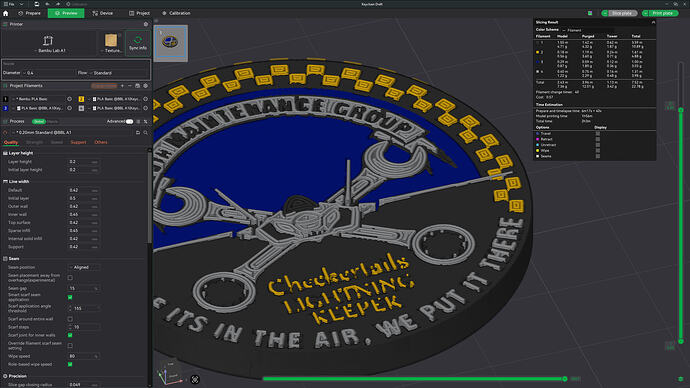The image size is (690, 388).
Task: Add a new project filament
Action: tap(122, 86)
